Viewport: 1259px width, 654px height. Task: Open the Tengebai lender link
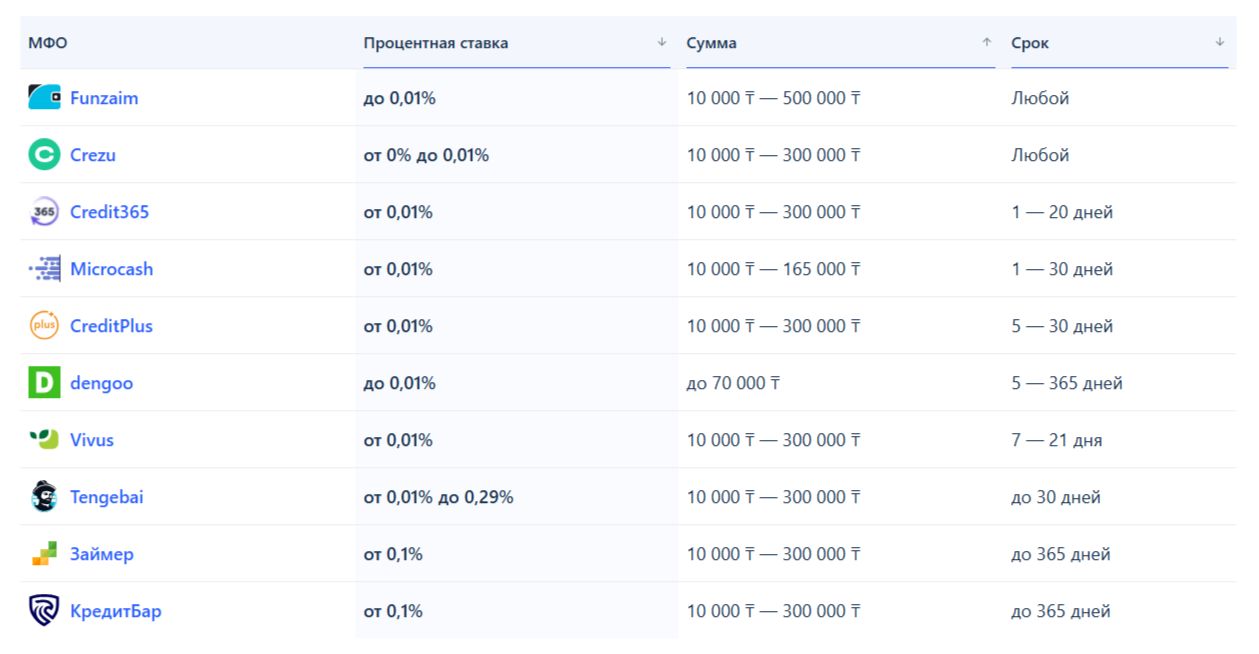107,497
